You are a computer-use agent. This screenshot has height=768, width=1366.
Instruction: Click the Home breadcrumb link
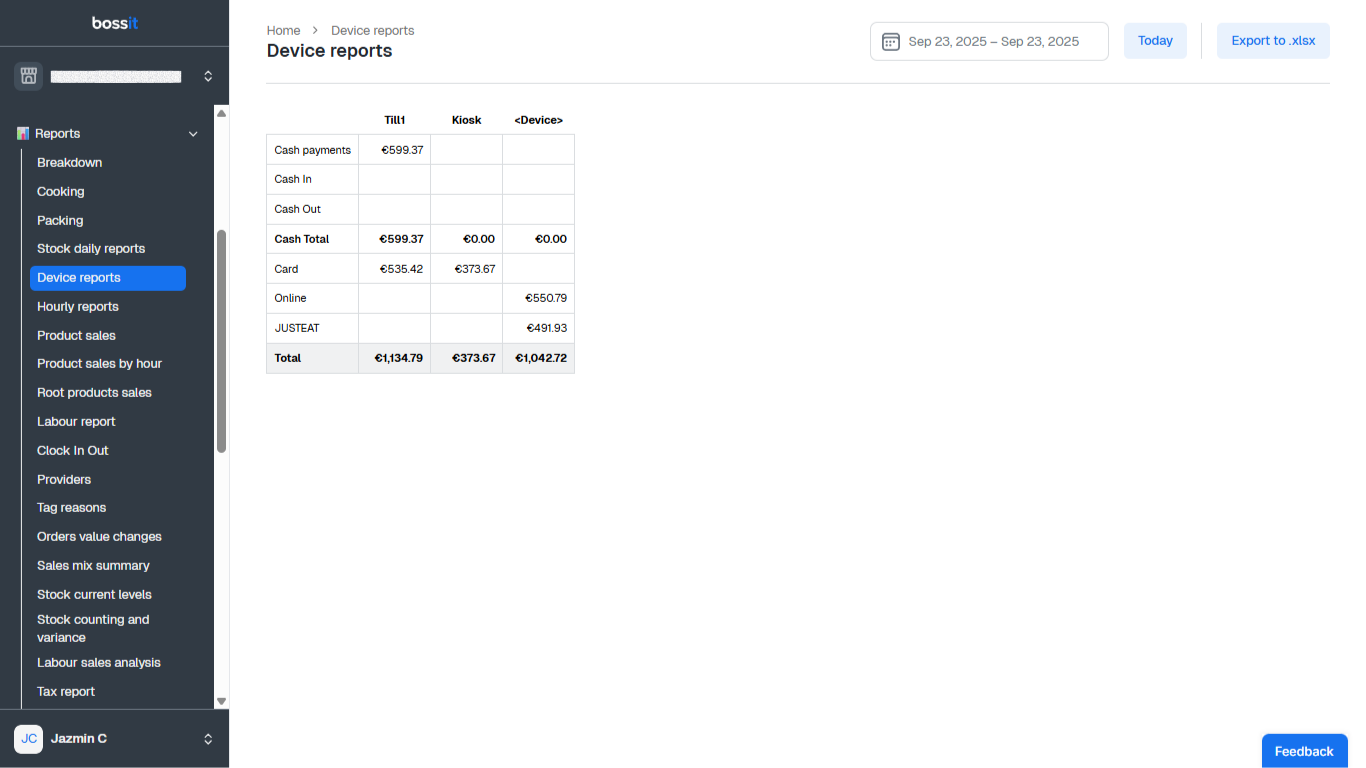[x=283, y=31]
